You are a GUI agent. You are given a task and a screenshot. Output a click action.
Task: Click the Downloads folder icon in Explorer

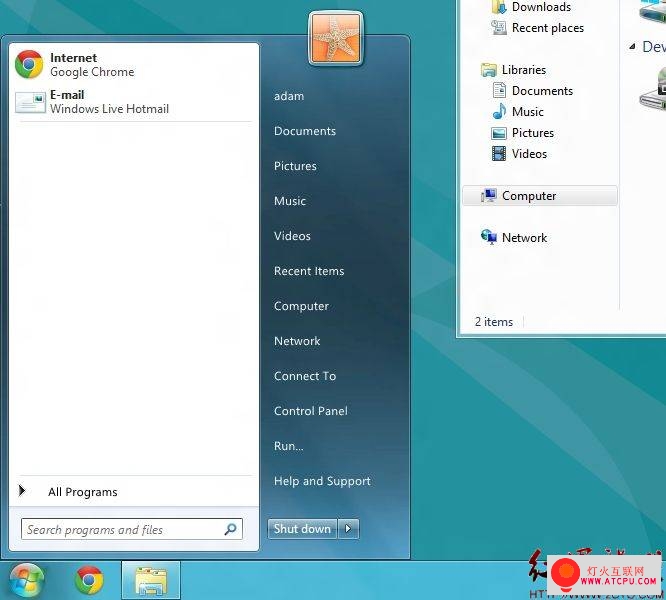pyautogui.click(x=499, y=7)
